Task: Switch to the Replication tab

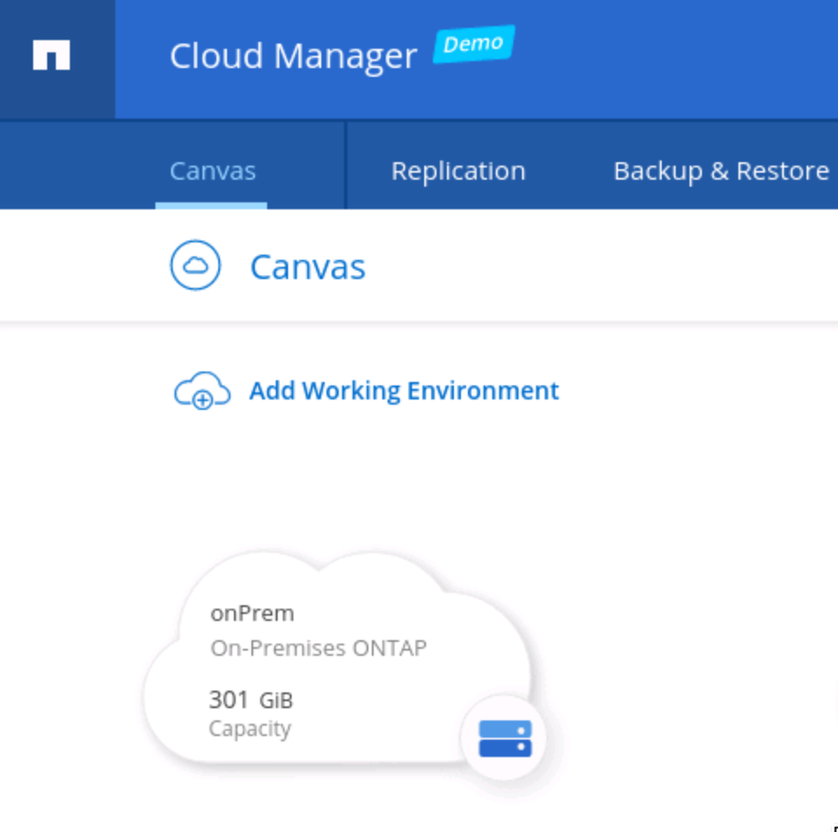Action: pyautogui.click(x=458, y=170)
